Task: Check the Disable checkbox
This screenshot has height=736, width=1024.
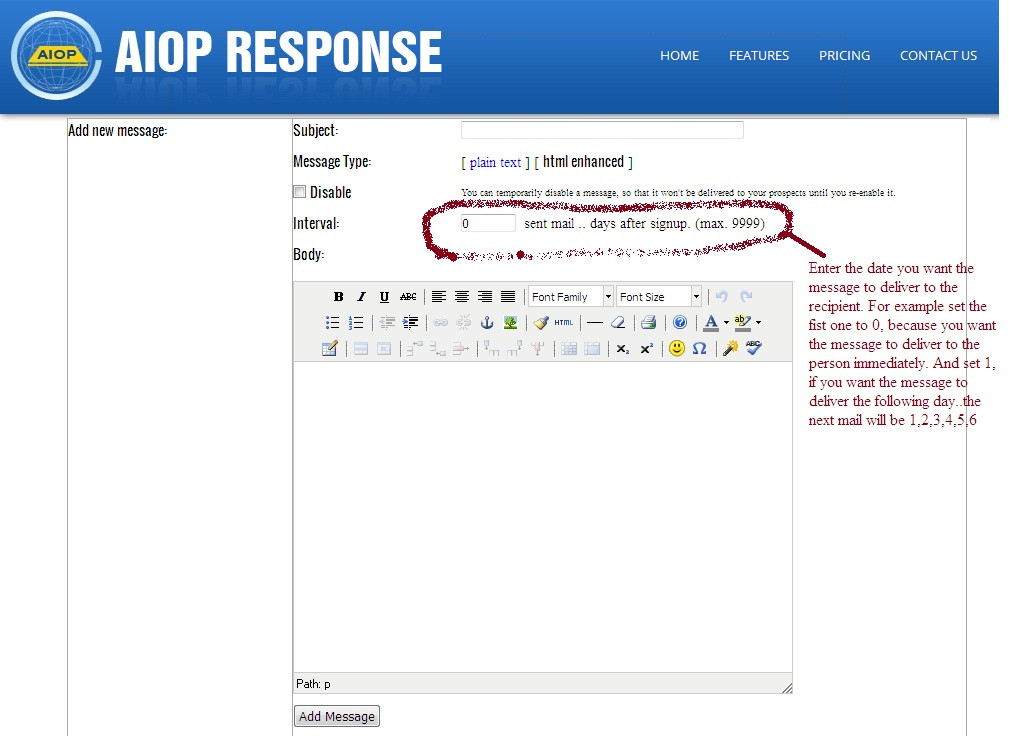Action: (300, 191)
